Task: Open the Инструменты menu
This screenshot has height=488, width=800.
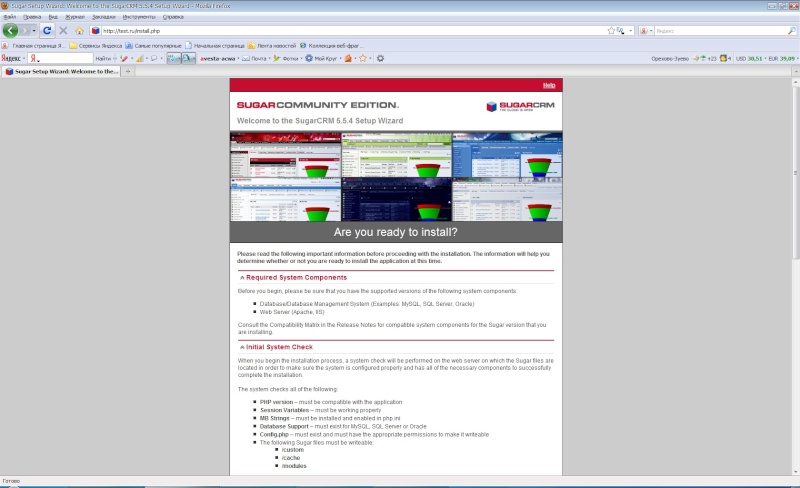Action: (x=139, y=17)
